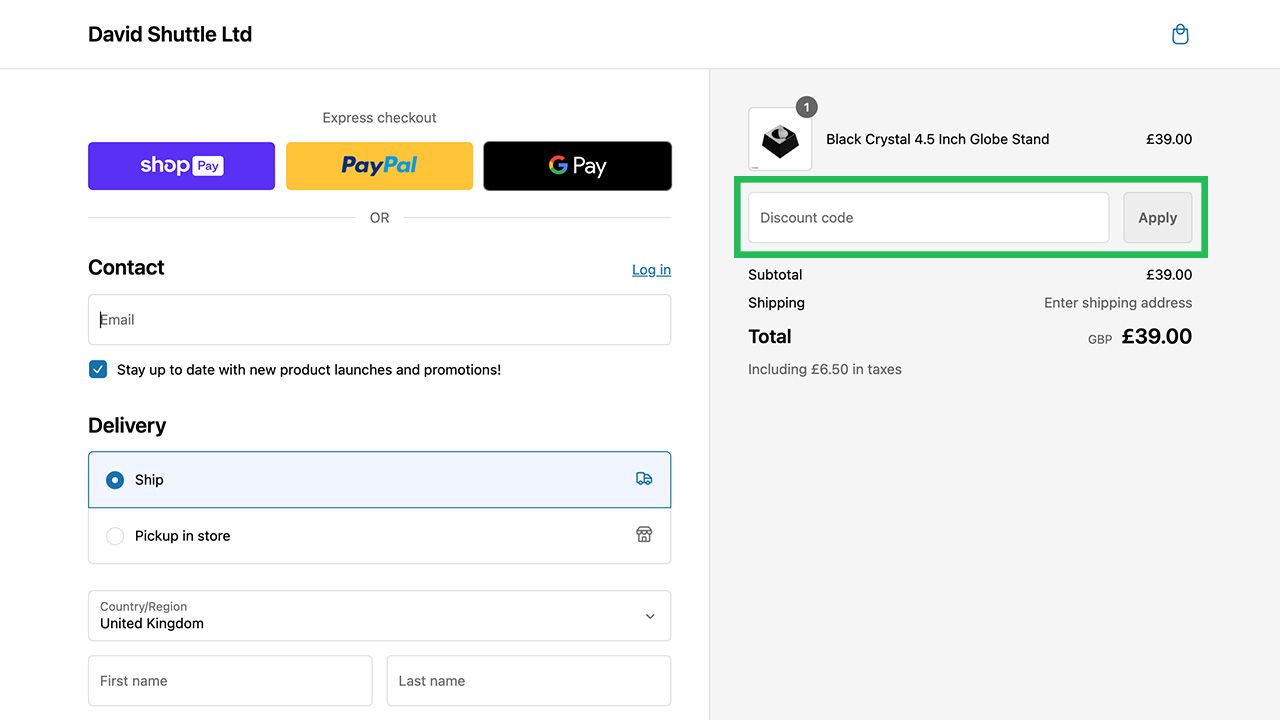Focus the Discount code field
The height and width of the screenshot is (720, 1280).
point(928,217)
